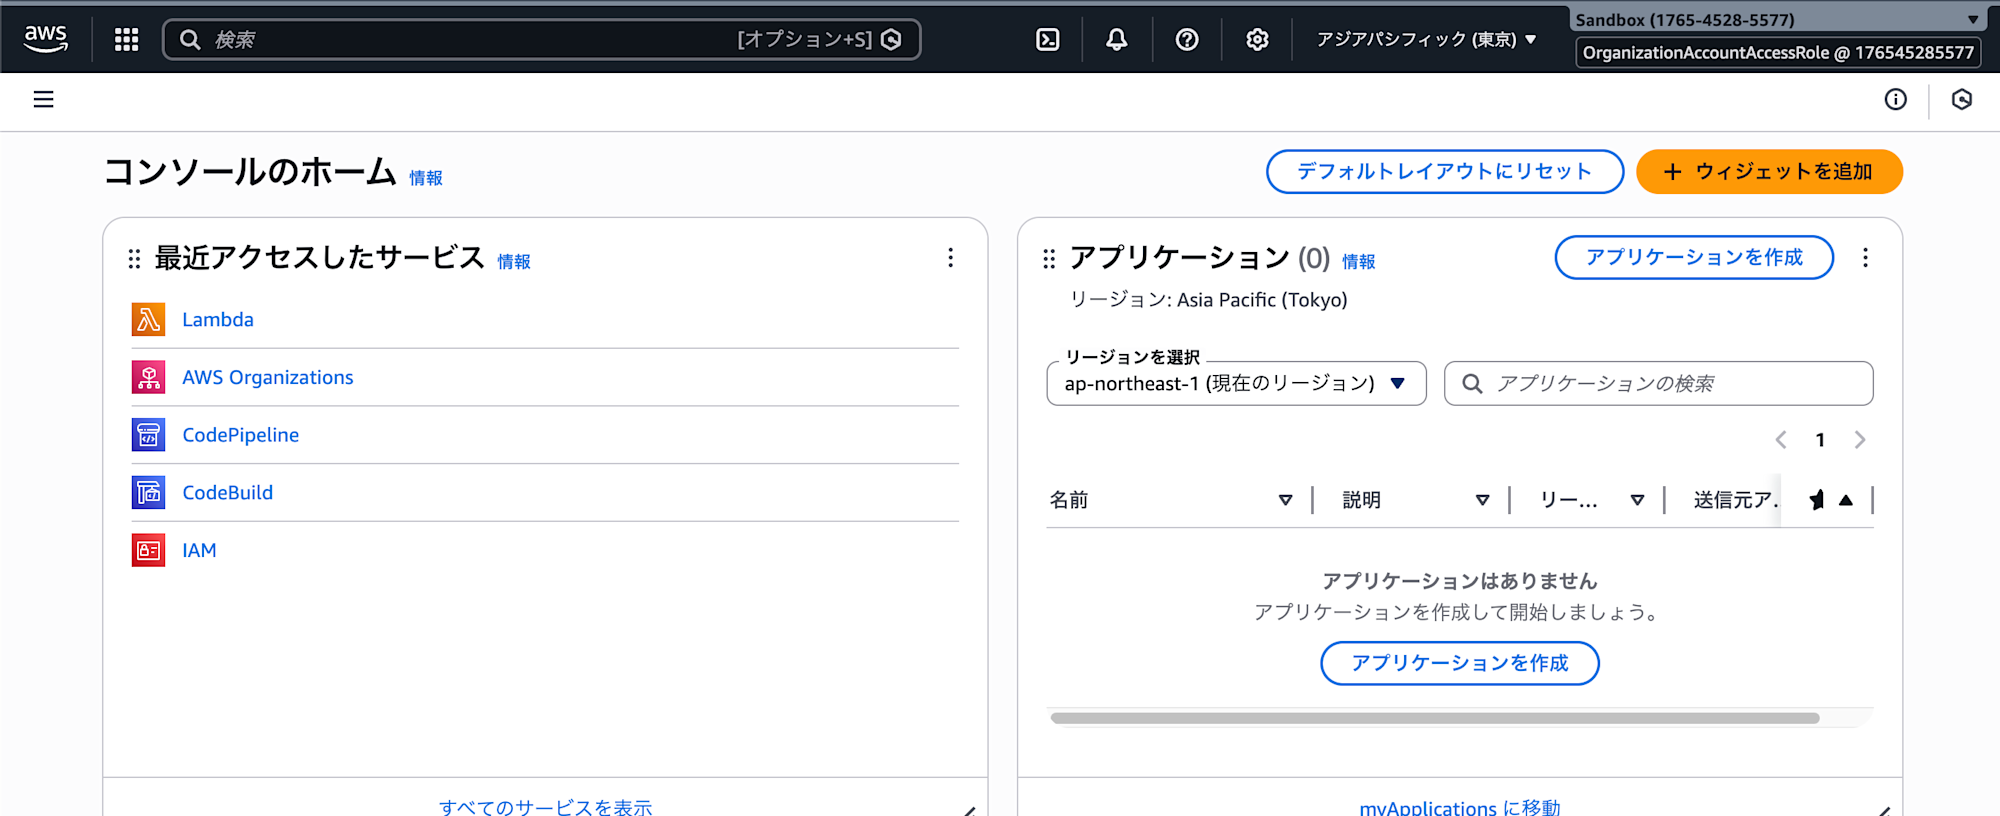Open the info panel circle icon
This screenshot has height=816, width=2000.
[1895, 99]
